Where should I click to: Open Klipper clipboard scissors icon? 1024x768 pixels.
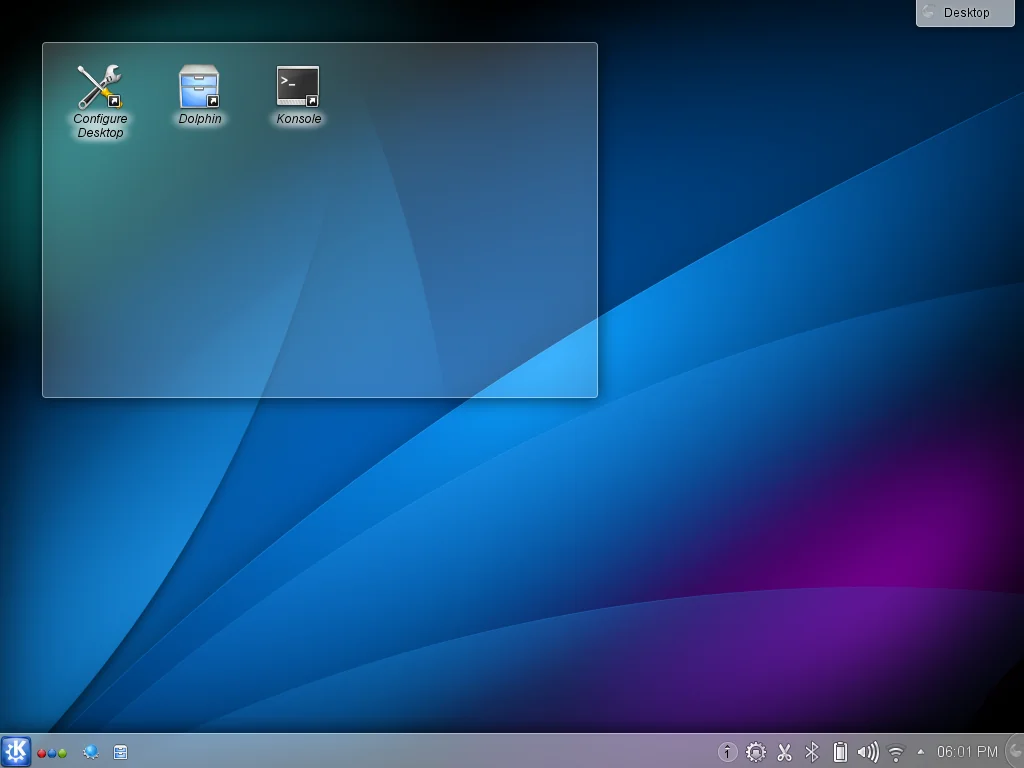click(x=784, y=752)
